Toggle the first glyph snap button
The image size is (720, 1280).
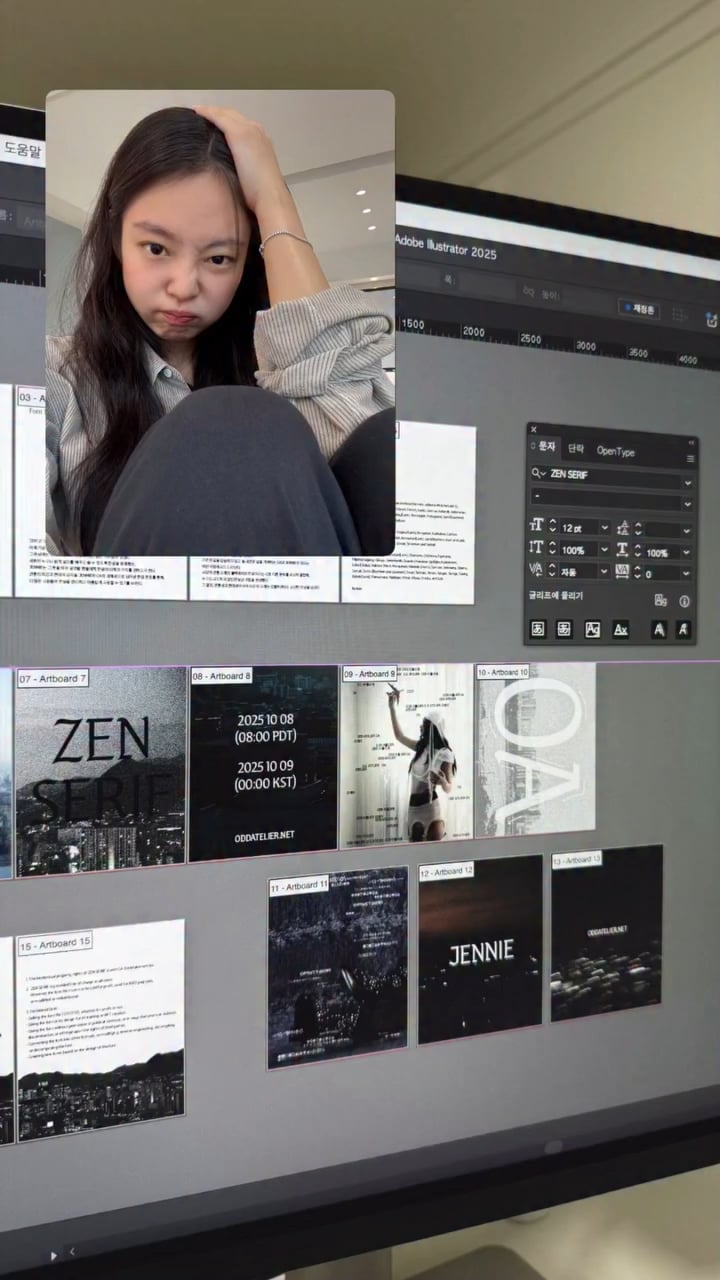point(537,629)
